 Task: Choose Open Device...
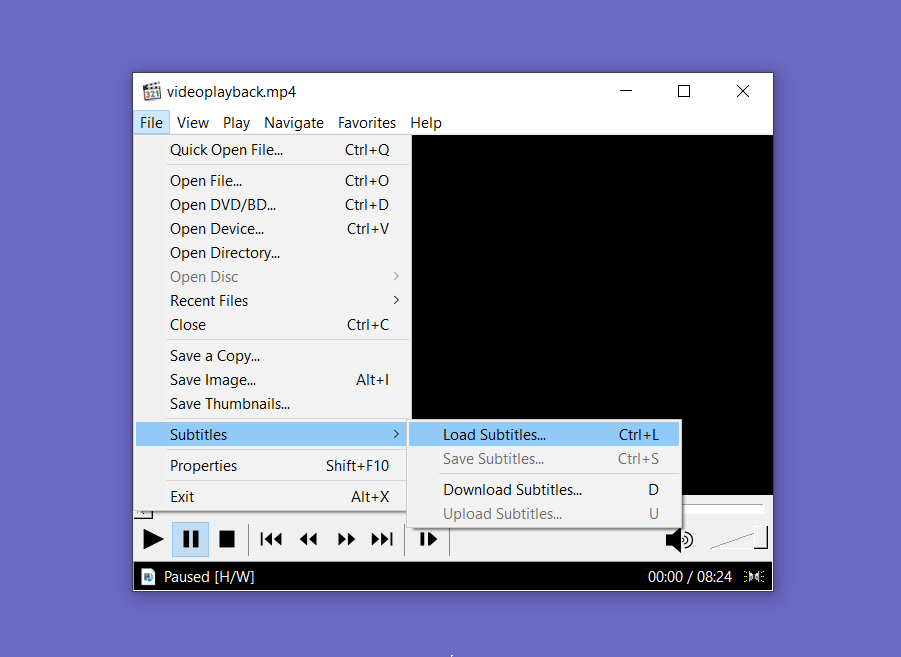click(x=272, y=229)
